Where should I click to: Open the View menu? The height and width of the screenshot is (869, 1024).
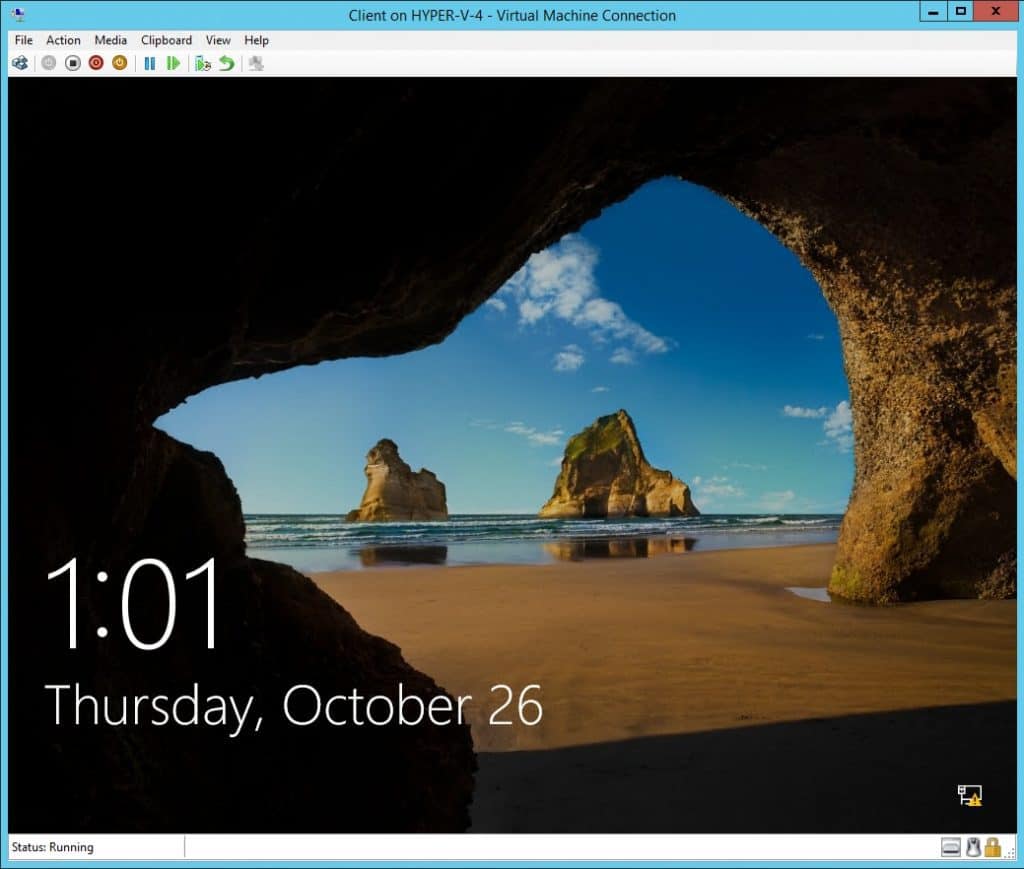click(x=218, y=40)
